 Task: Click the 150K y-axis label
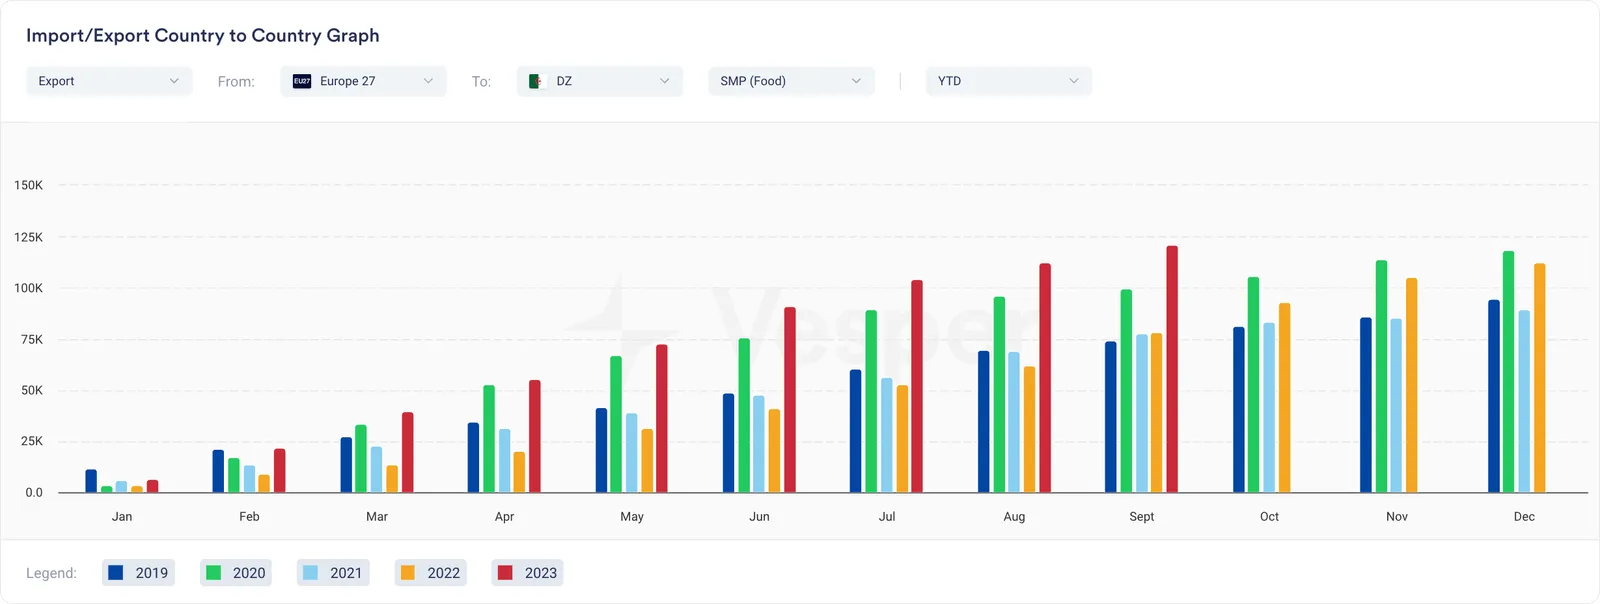[x=28, y=185]
